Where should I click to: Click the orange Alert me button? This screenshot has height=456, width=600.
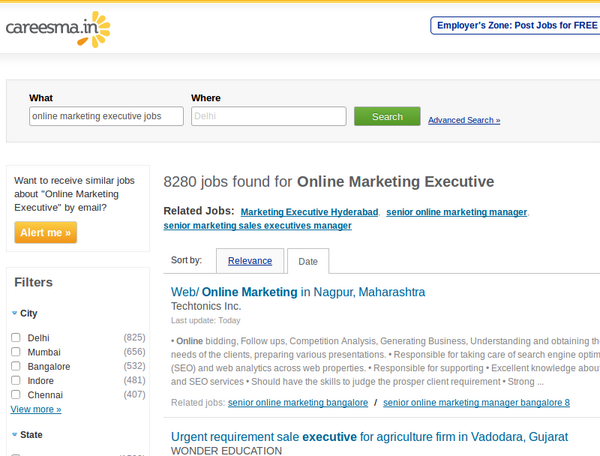(x=46, y=232)
